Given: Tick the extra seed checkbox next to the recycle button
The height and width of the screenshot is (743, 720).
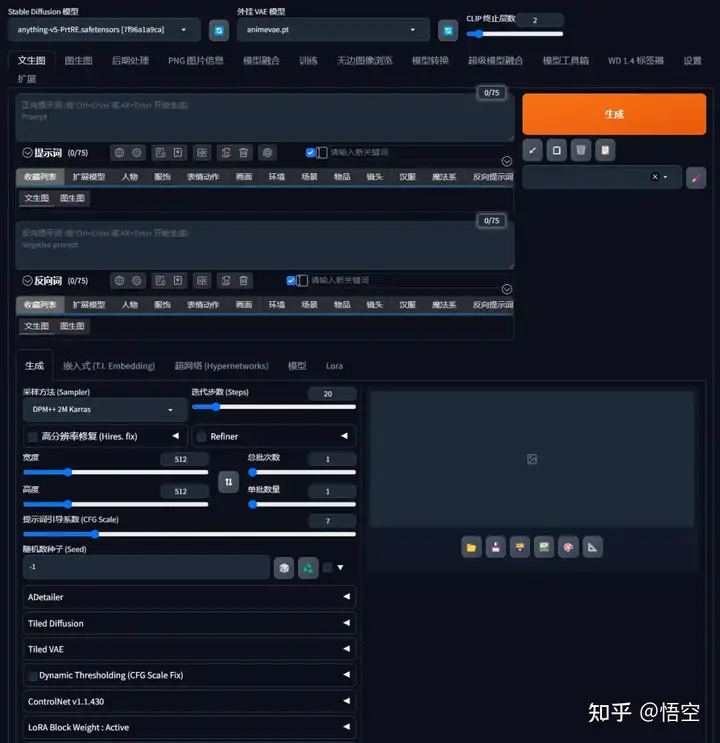Looking at the screenshot, I should [328, 568].
